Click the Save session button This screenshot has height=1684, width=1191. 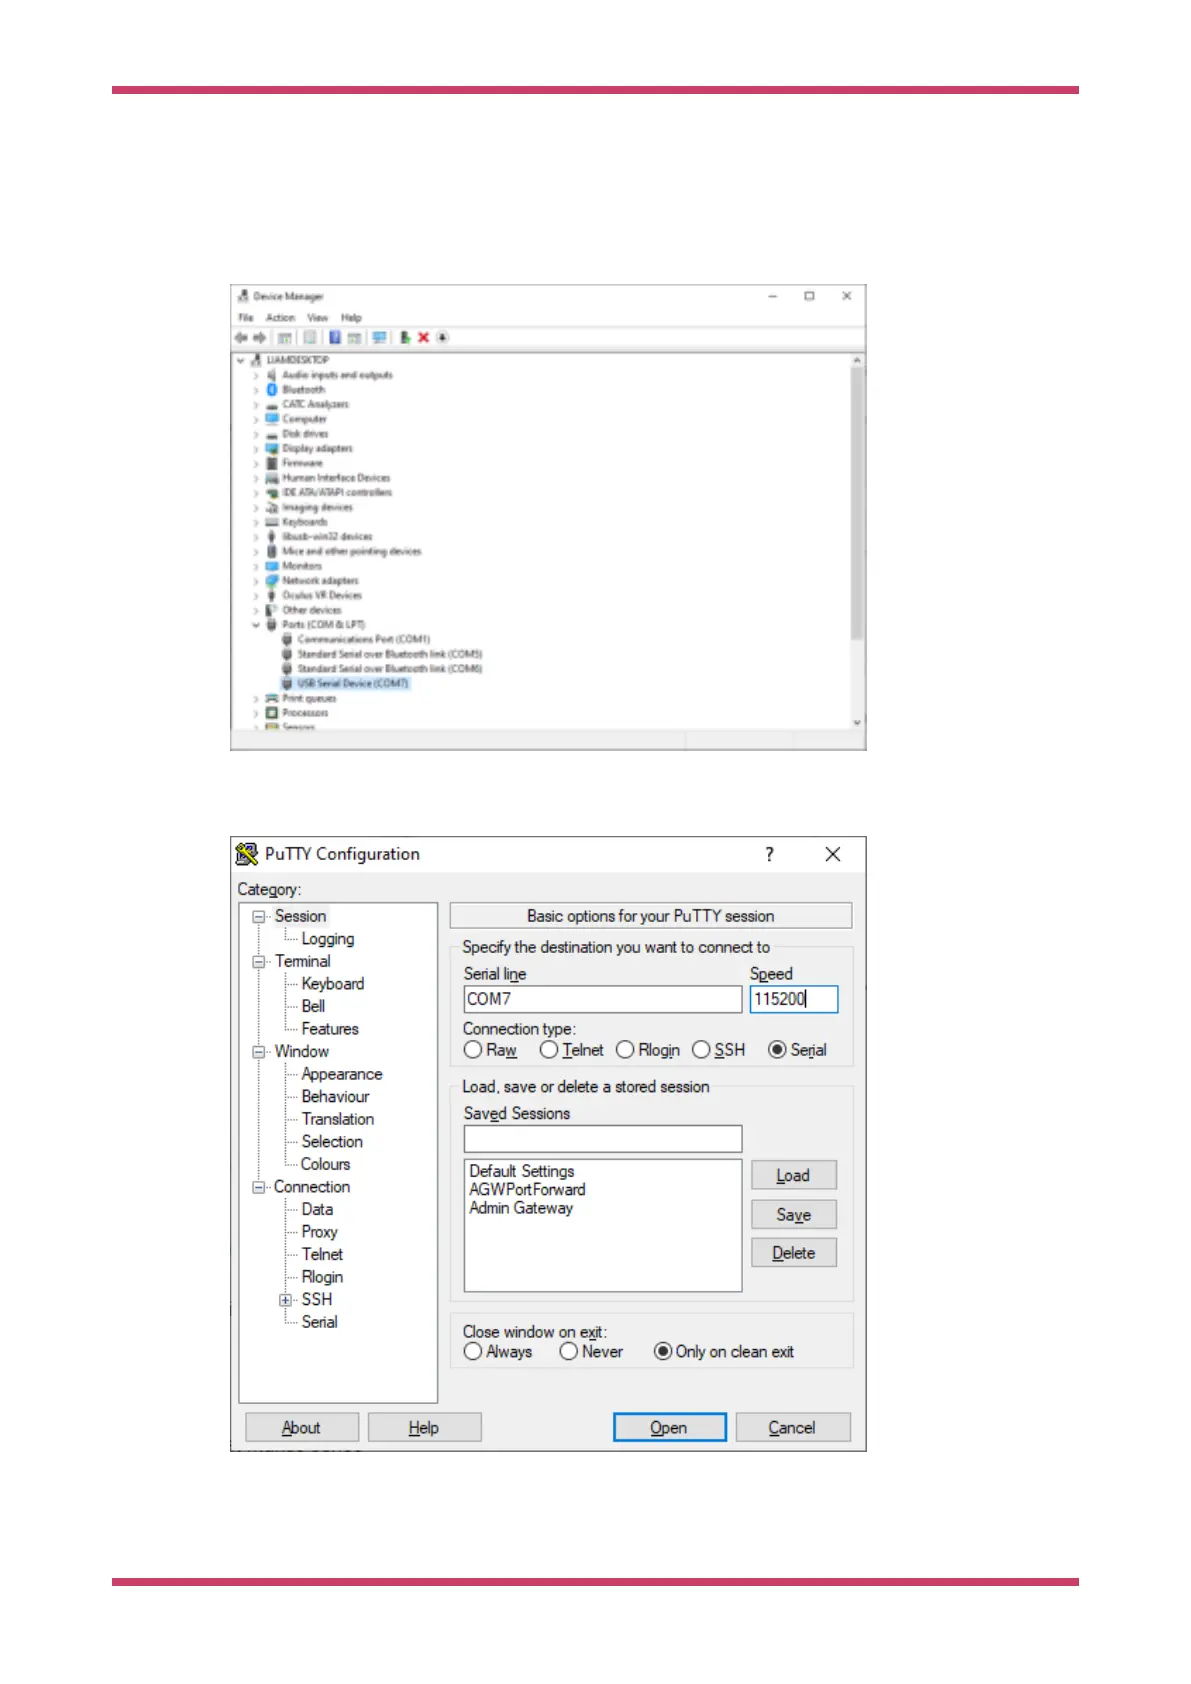click(794, 1214)
